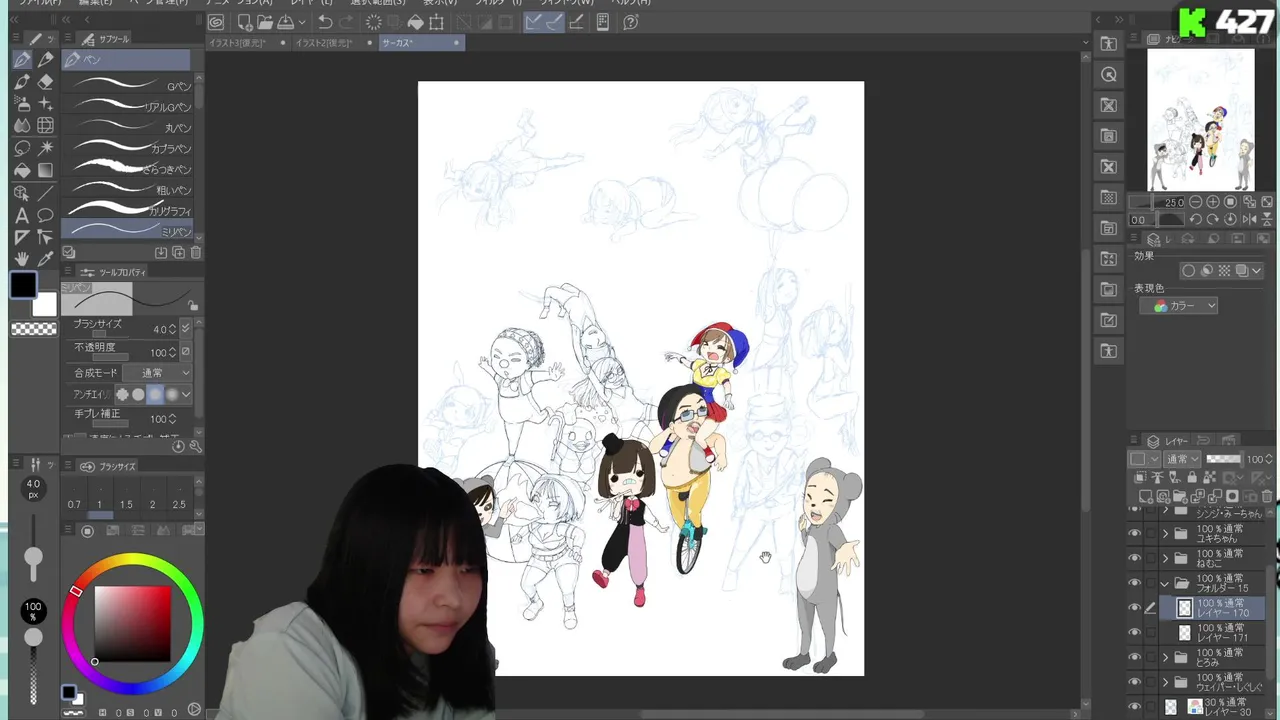Open the layer blend mode 通常 dropdown
The image size is (1280, 720).
1183,459
